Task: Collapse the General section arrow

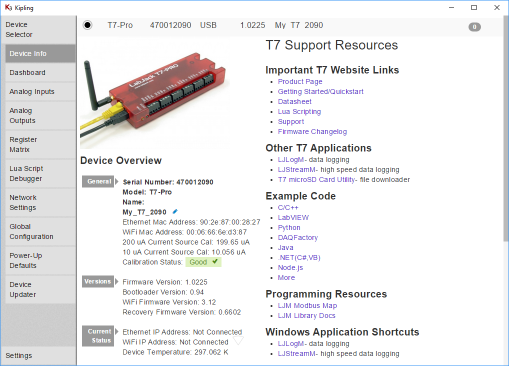Action: click(x=117, y=182)
